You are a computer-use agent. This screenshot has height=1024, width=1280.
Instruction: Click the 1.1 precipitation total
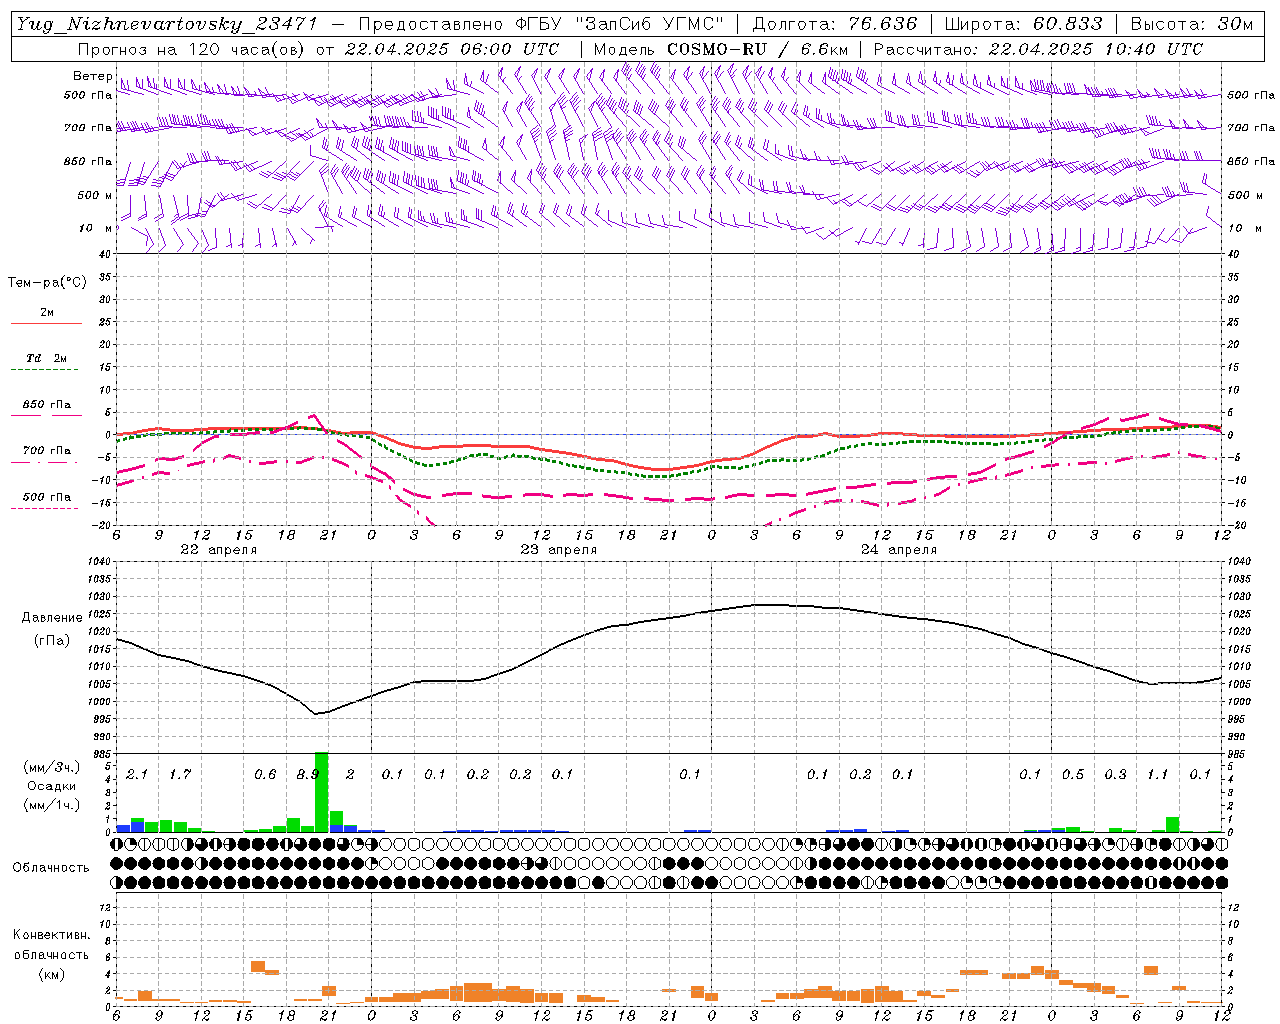point(1158,774)
